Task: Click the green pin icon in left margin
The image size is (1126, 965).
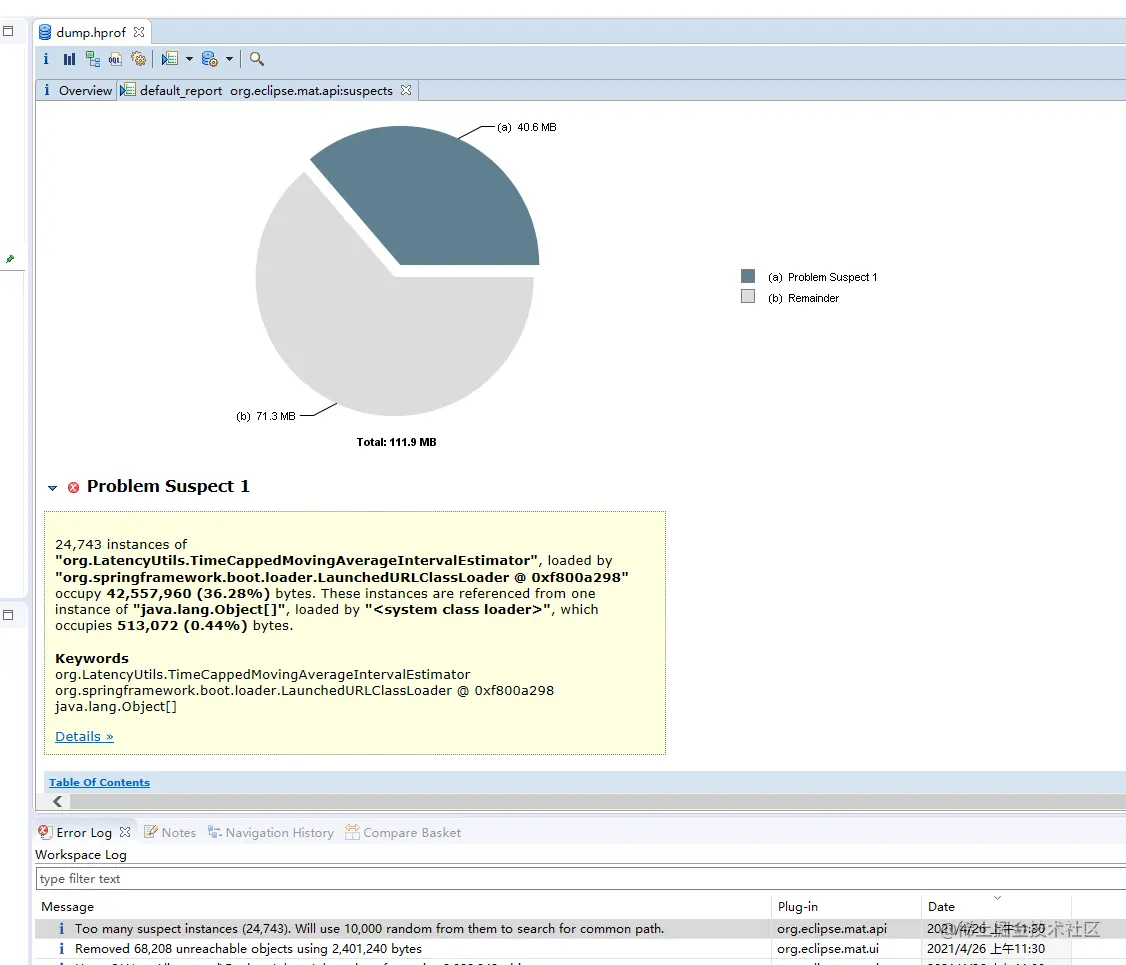Action: 10,259
